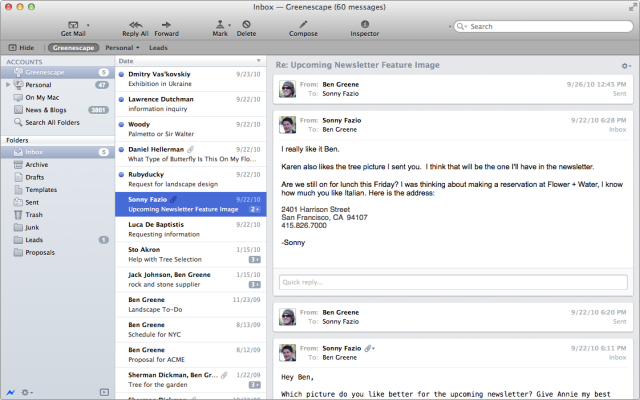Enter full screen via the title bar arrows icon
This screenshot has height=400, width=640.
(632, 7)
